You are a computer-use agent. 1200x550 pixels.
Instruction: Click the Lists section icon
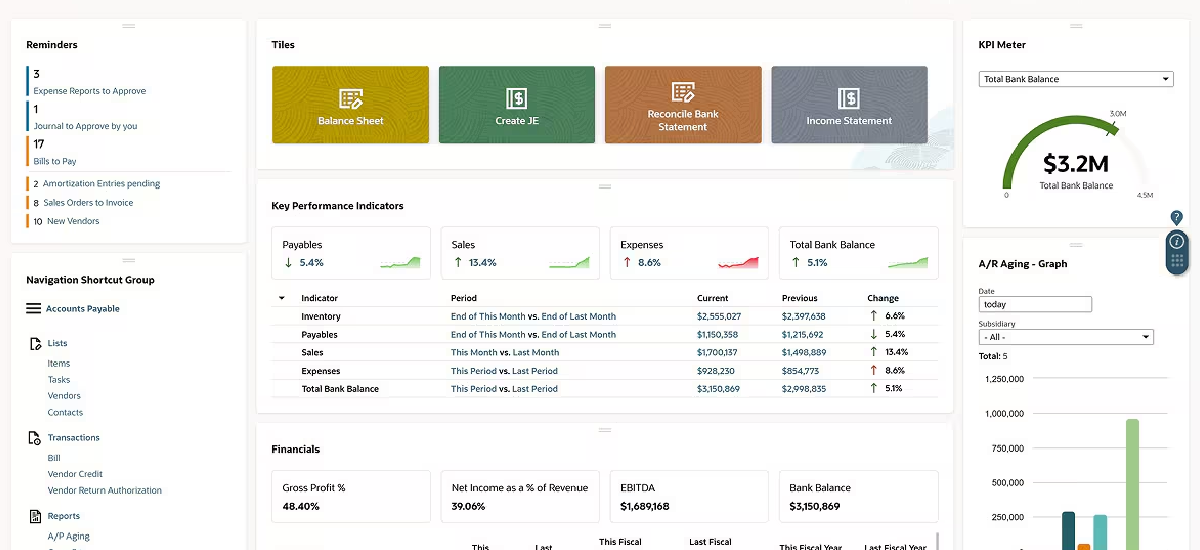click(35, 343)
